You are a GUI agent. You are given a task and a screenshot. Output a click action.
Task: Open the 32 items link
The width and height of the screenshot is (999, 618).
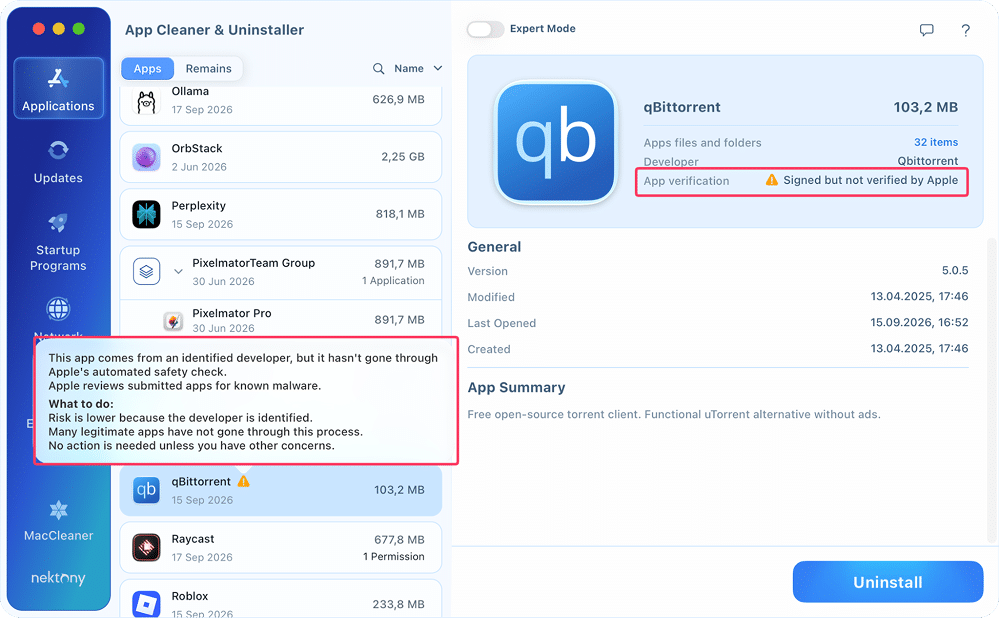(x=935, y=142)
